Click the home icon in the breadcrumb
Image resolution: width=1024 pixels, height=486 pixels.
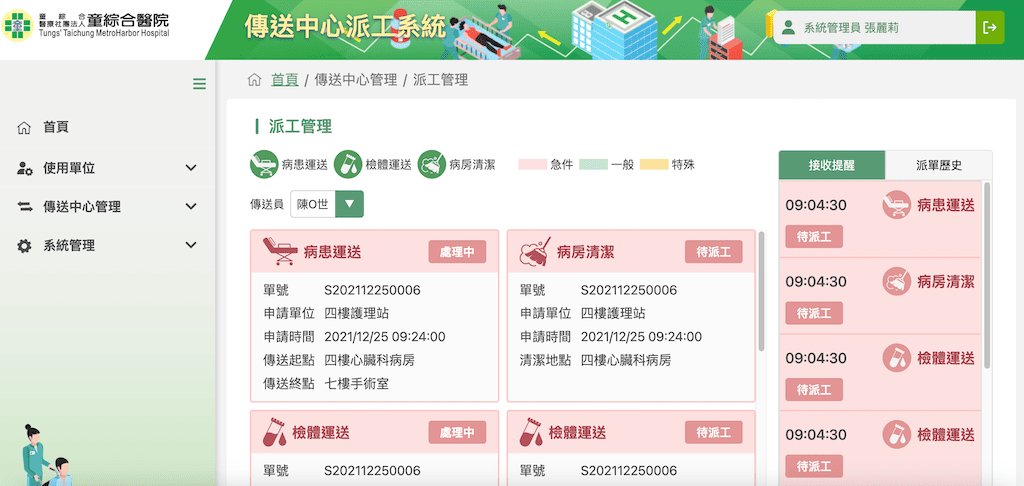(x=254, y=80)
